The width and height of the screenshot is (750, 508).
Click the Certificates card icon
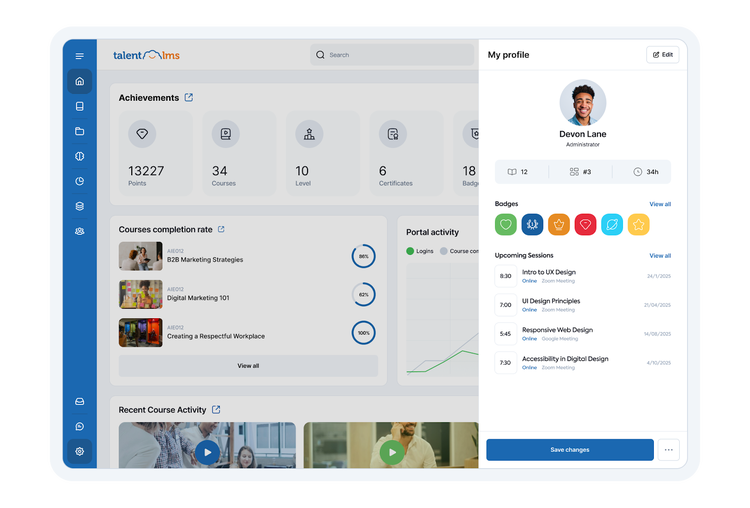393,134
